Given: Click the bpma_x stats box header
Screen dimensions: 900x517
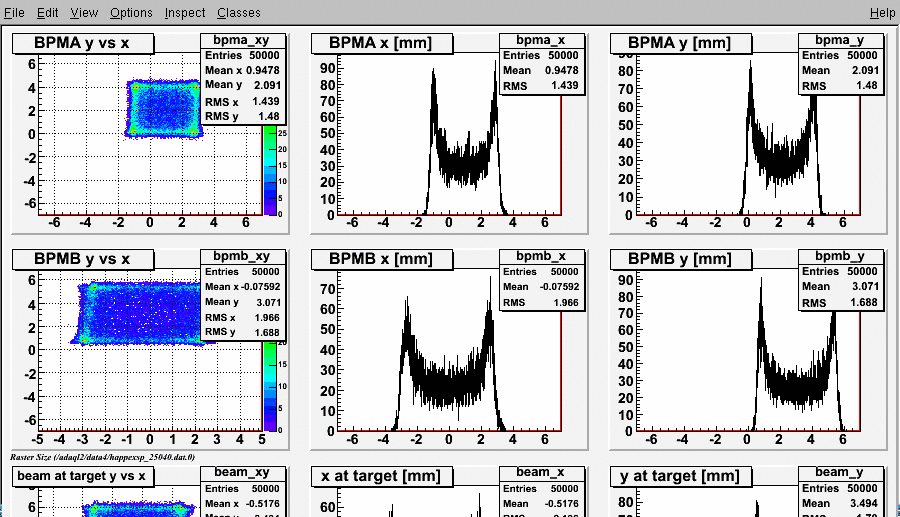Looking at the screenshot, I should click(541, 40).
